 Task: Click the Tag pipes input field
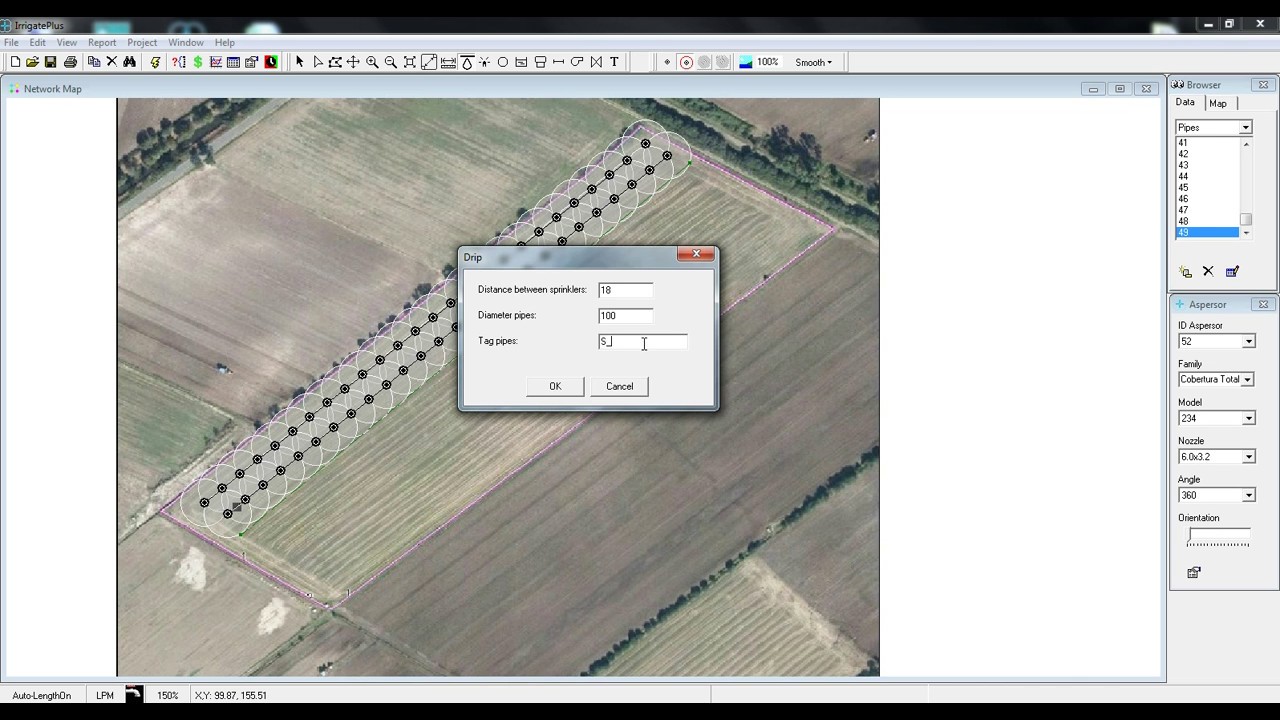(x=642, y=342)
